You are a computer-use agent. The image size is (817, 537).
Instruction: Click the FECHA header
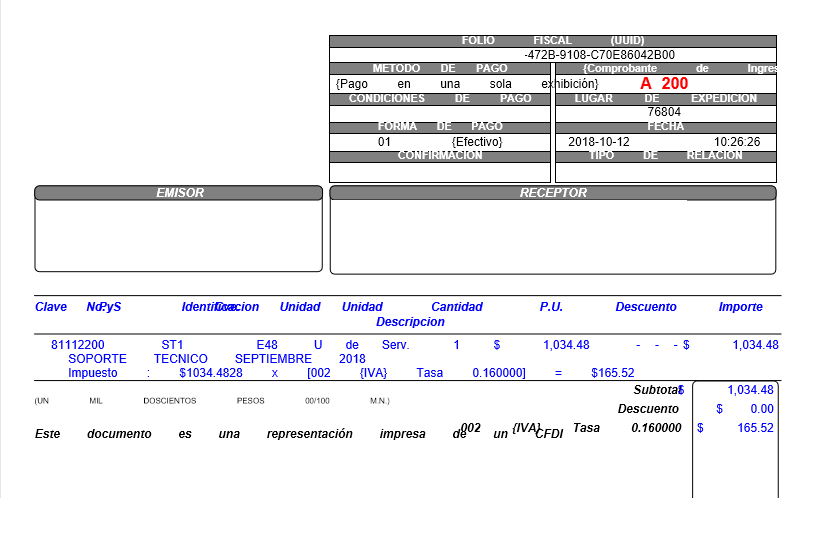666,127
